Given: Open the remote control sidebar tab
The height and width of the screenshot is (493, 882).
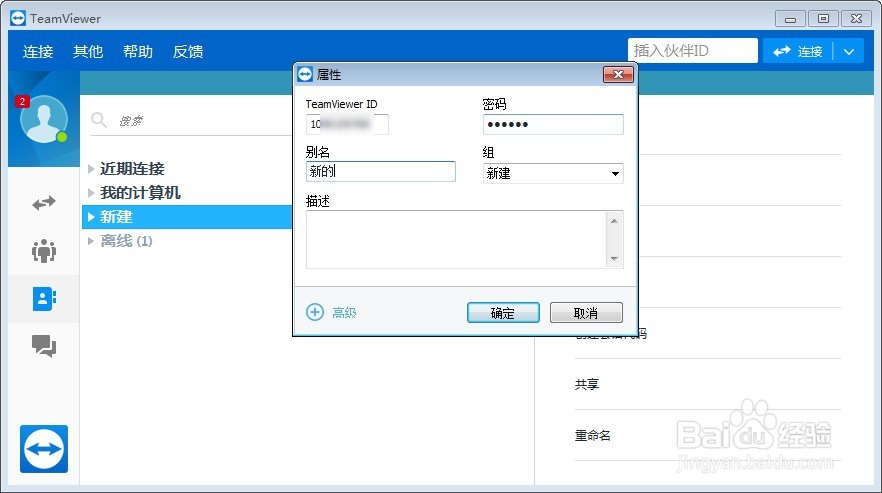Looking at the screenshot, I should click(44, 203).
